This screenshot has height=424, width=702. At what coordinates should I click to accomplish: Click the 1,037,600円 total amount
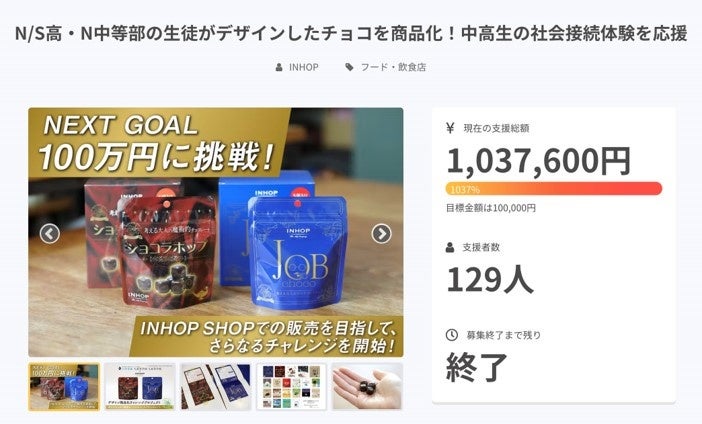(539, 161)
